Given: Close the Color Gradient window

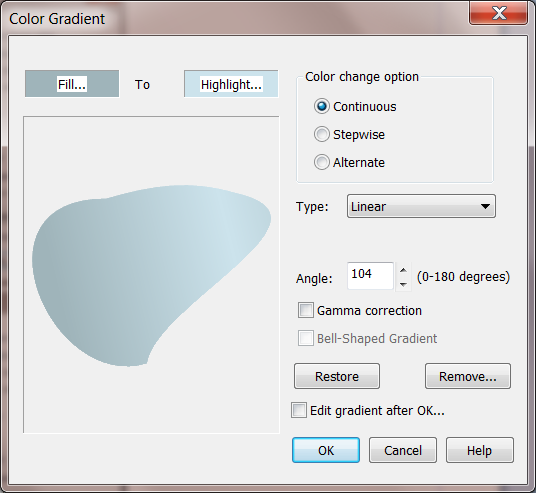Looking at the screenshot, I should 499,13.
